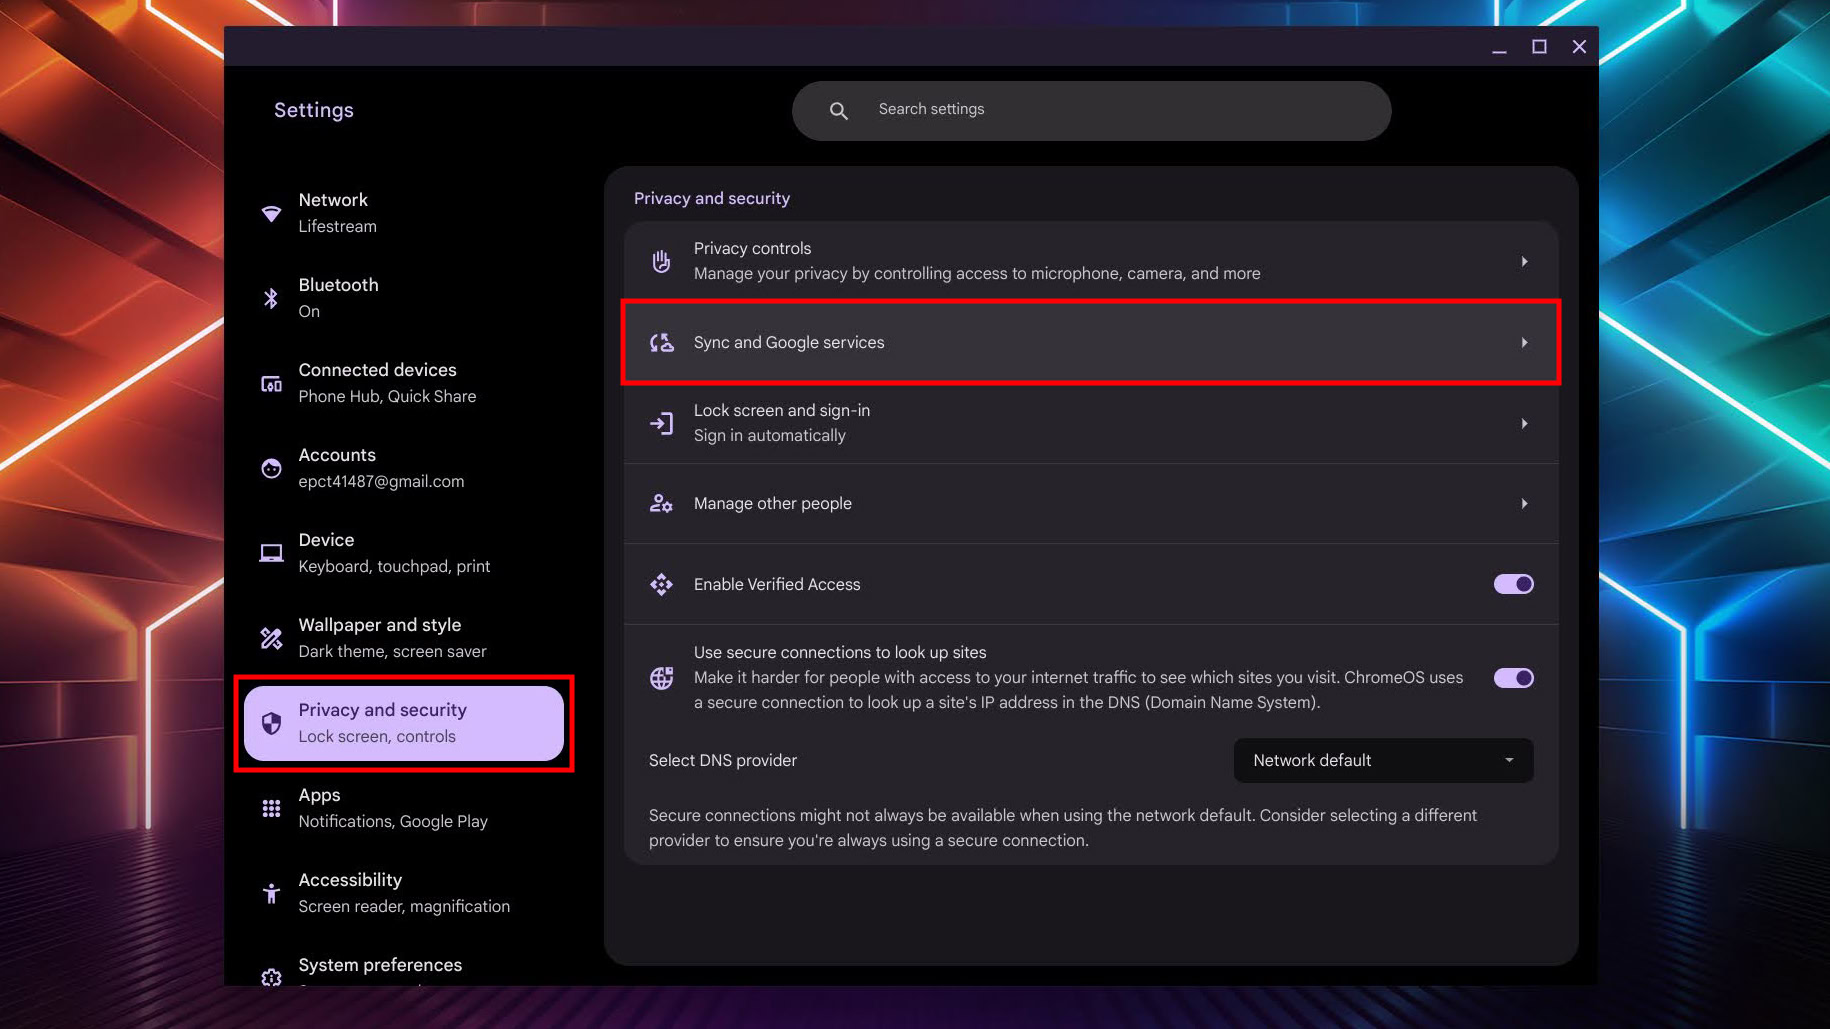
Task: Expand Privacy controls with its arrow
Action: 1524,262
